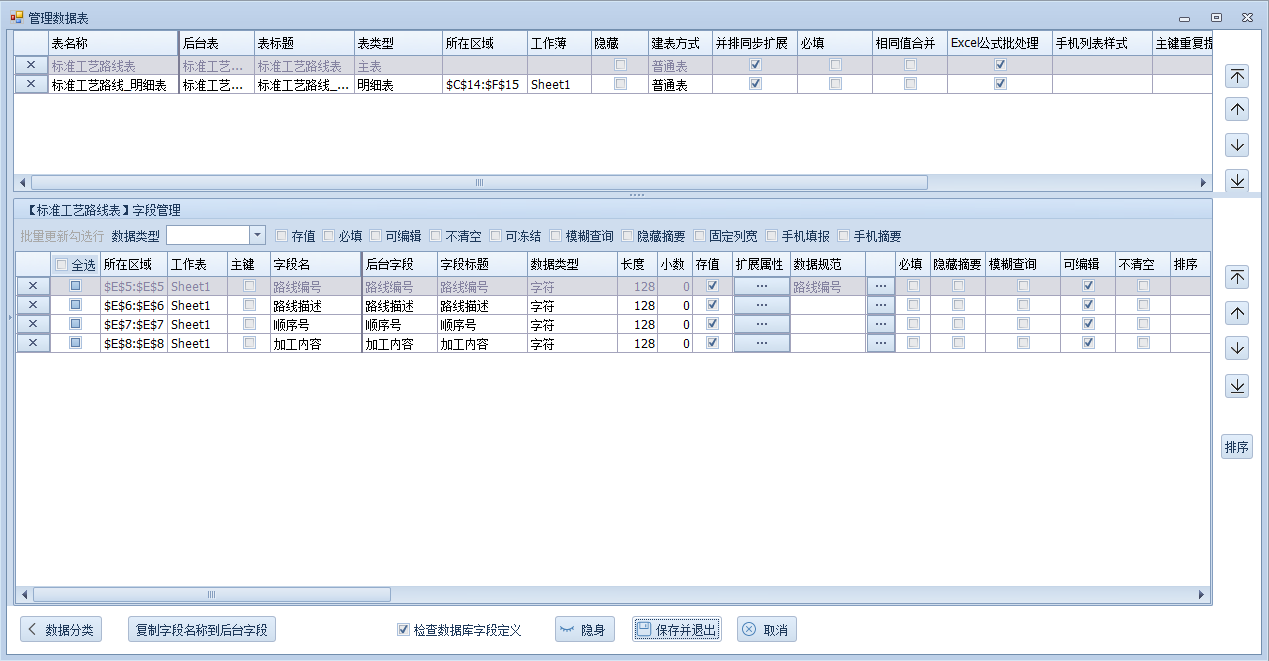Click move-to-bottom arrow beside field table
This screenshot has width=1269, height=661.
1237,386
